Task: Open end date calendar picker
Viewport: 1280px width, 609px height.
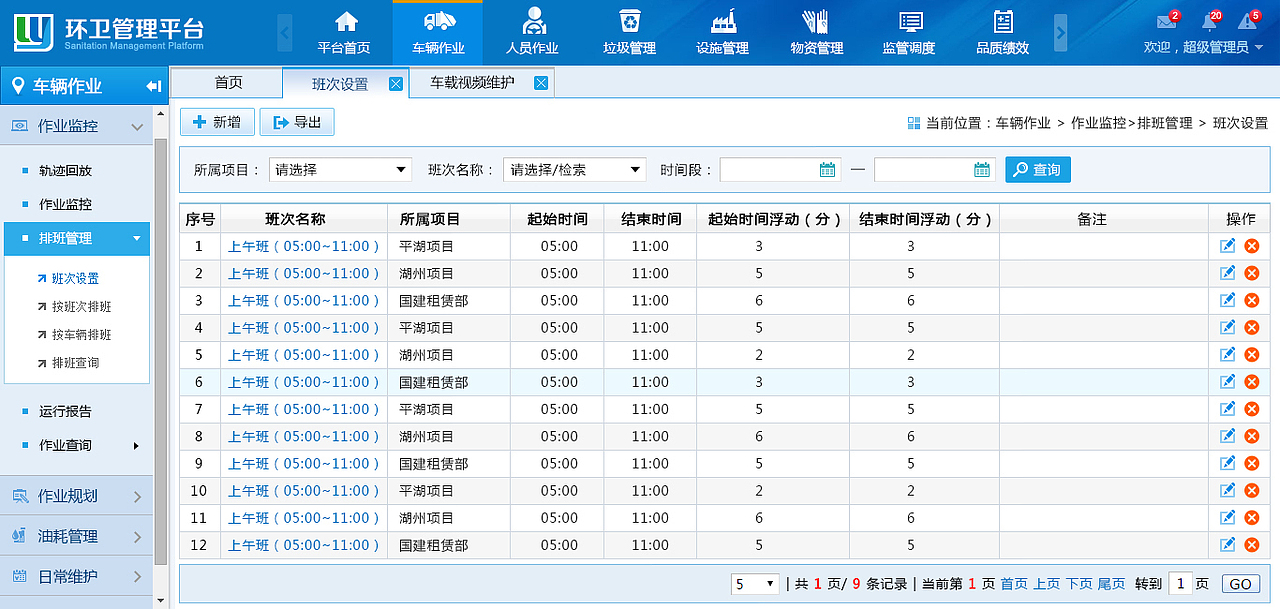Action: 982,170
